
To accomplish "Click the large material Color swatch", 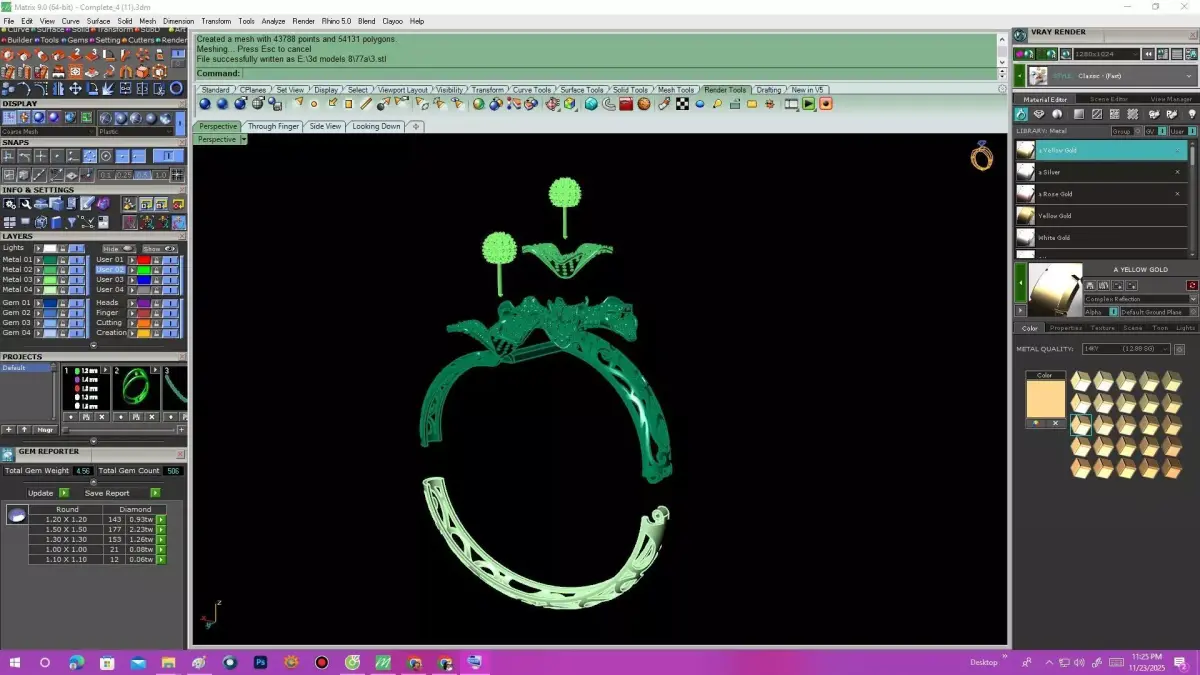I will coord(1045,399).
